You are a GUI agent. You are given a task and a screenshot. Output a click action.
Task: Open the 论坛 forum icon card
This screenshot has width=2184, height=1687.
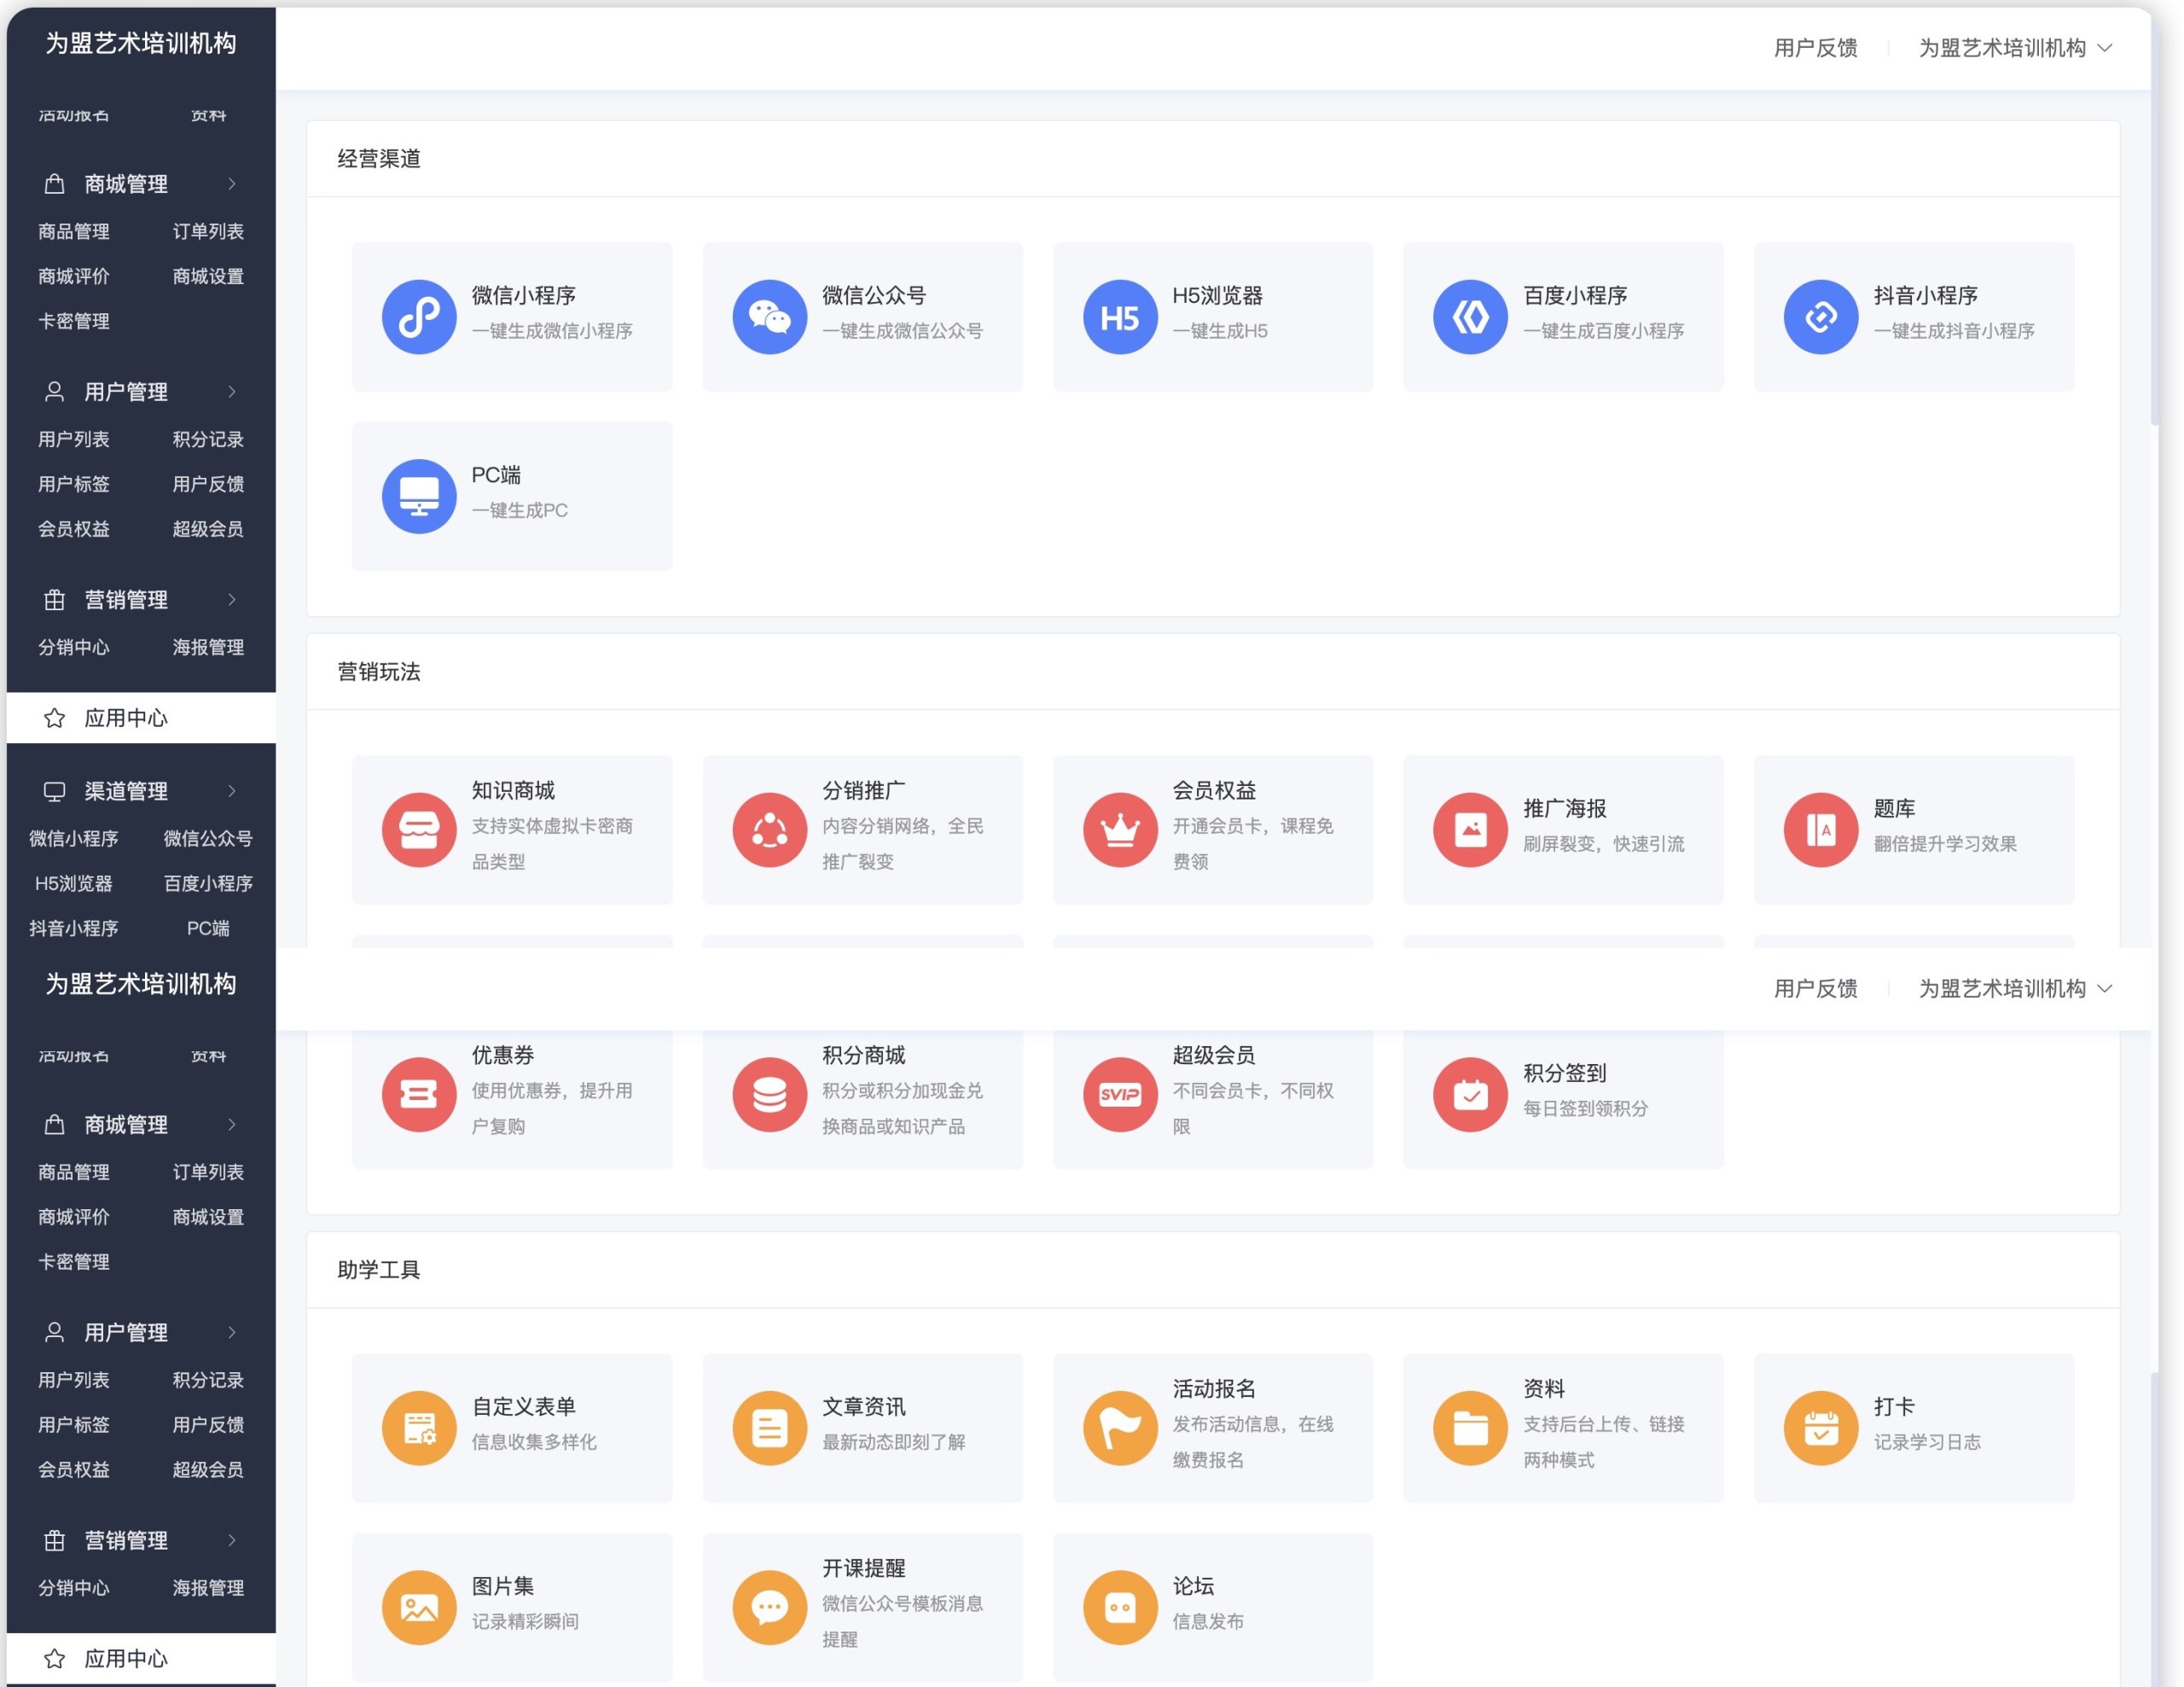click(x=1119, y=1607)
